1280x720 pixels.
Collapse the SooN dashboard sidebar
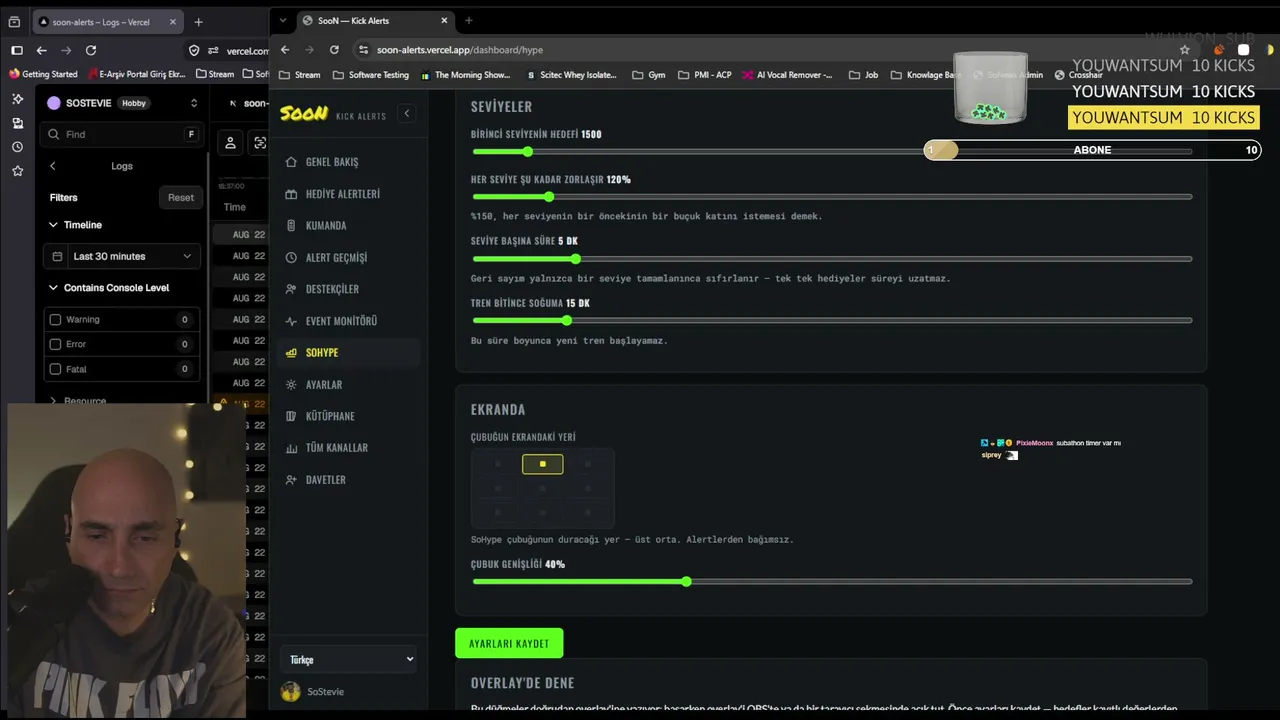click(406, 114)
